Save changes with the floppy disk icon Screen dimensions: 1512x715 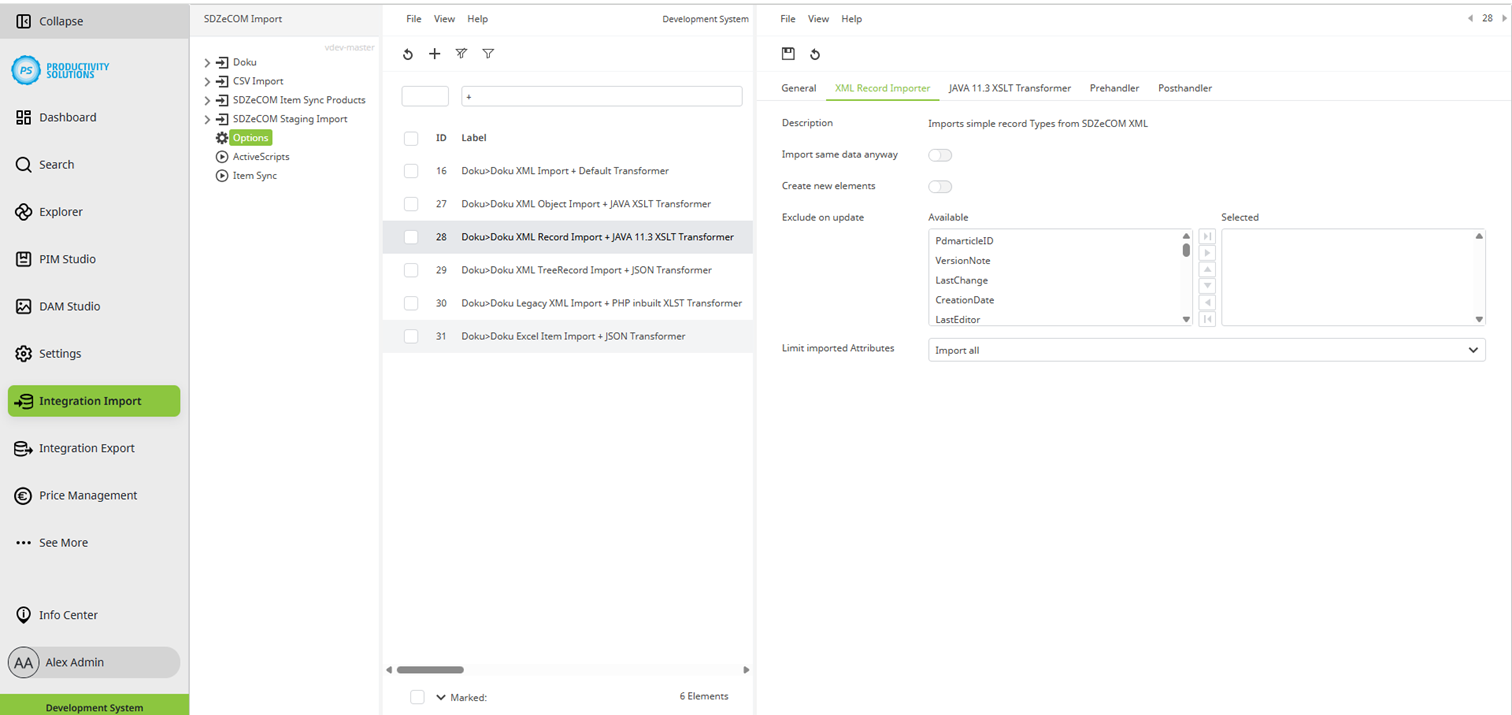(789, 54)
